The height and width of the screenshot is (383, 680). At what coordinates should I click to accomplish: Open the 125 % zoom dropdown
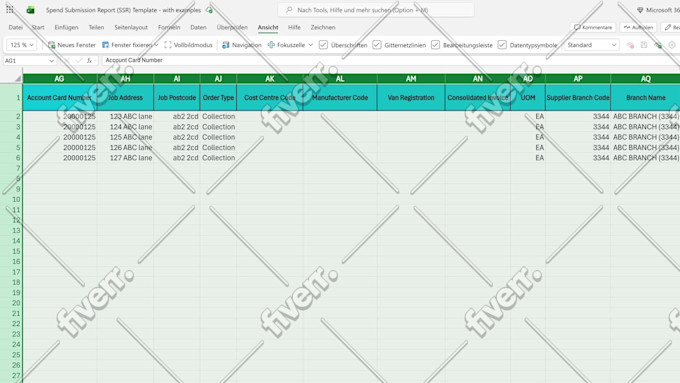pyautogui.click(x=22, y=45)
